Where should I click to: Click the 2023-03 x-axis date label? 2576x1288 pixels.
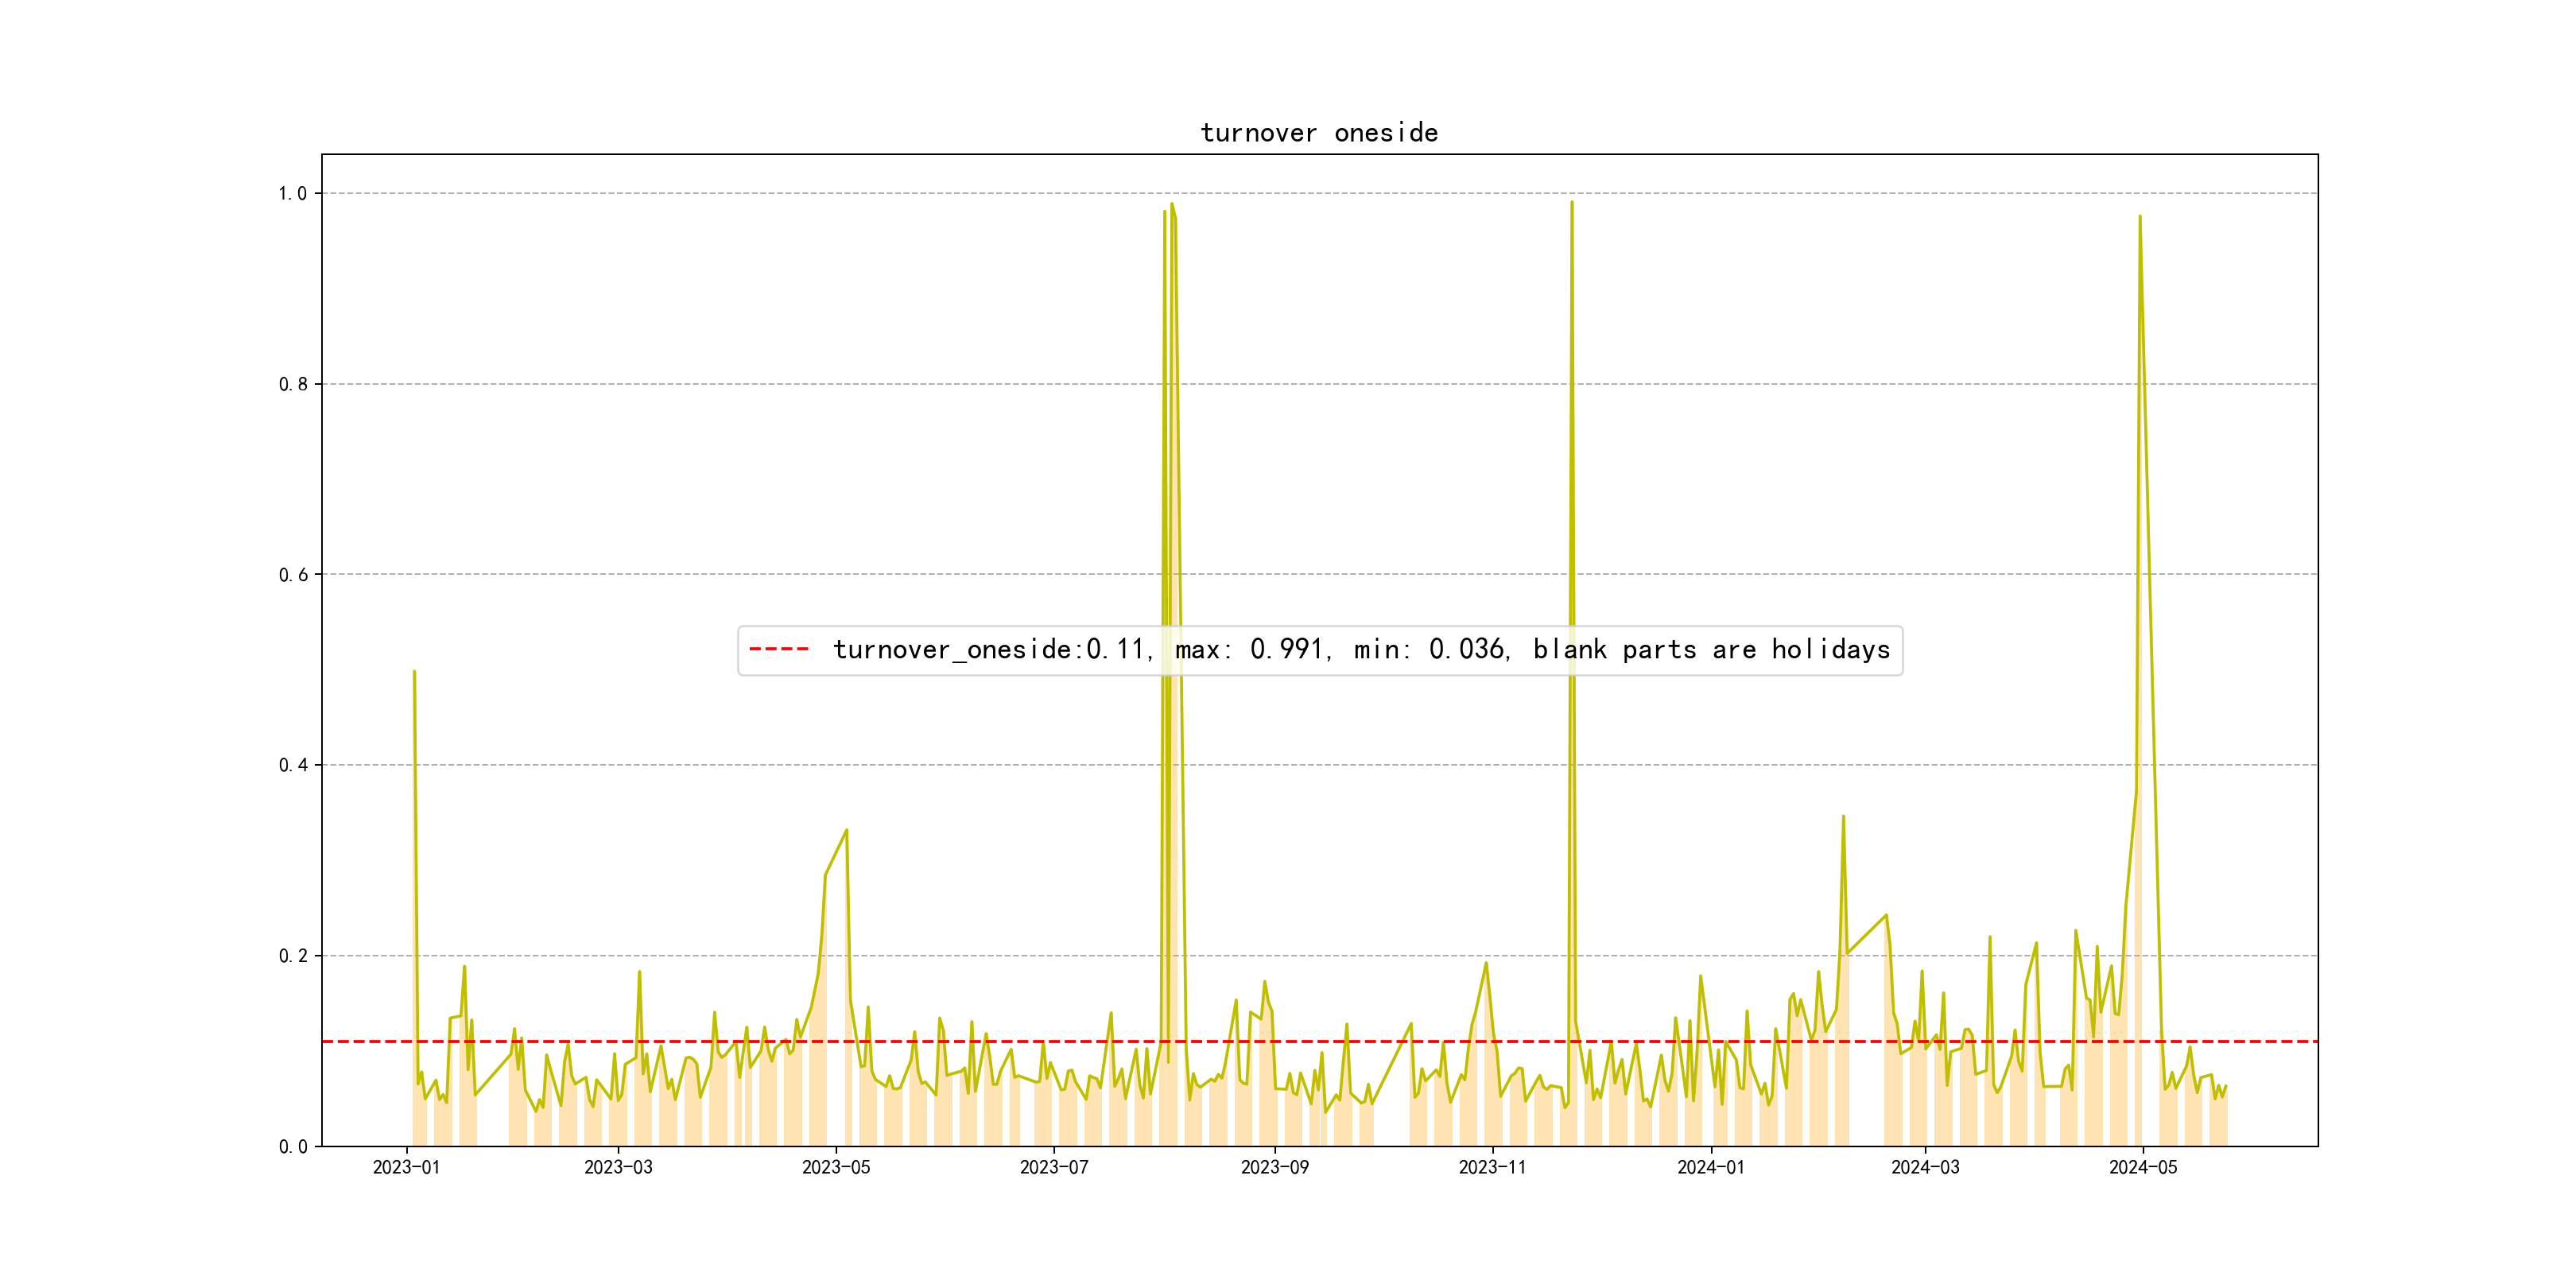pyautogui.click(x=618, y=1167)
